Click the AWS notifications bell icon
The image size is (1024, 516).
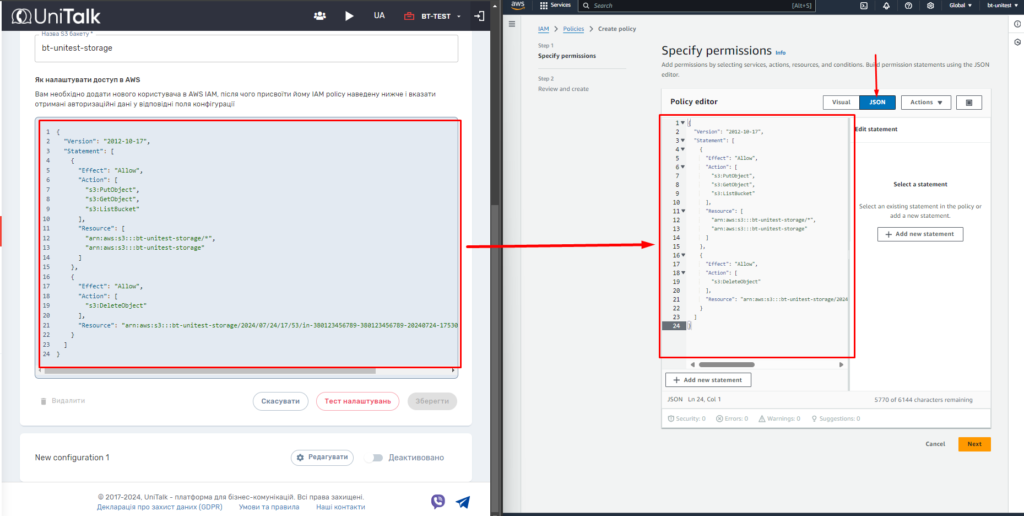tap(884, 5)
